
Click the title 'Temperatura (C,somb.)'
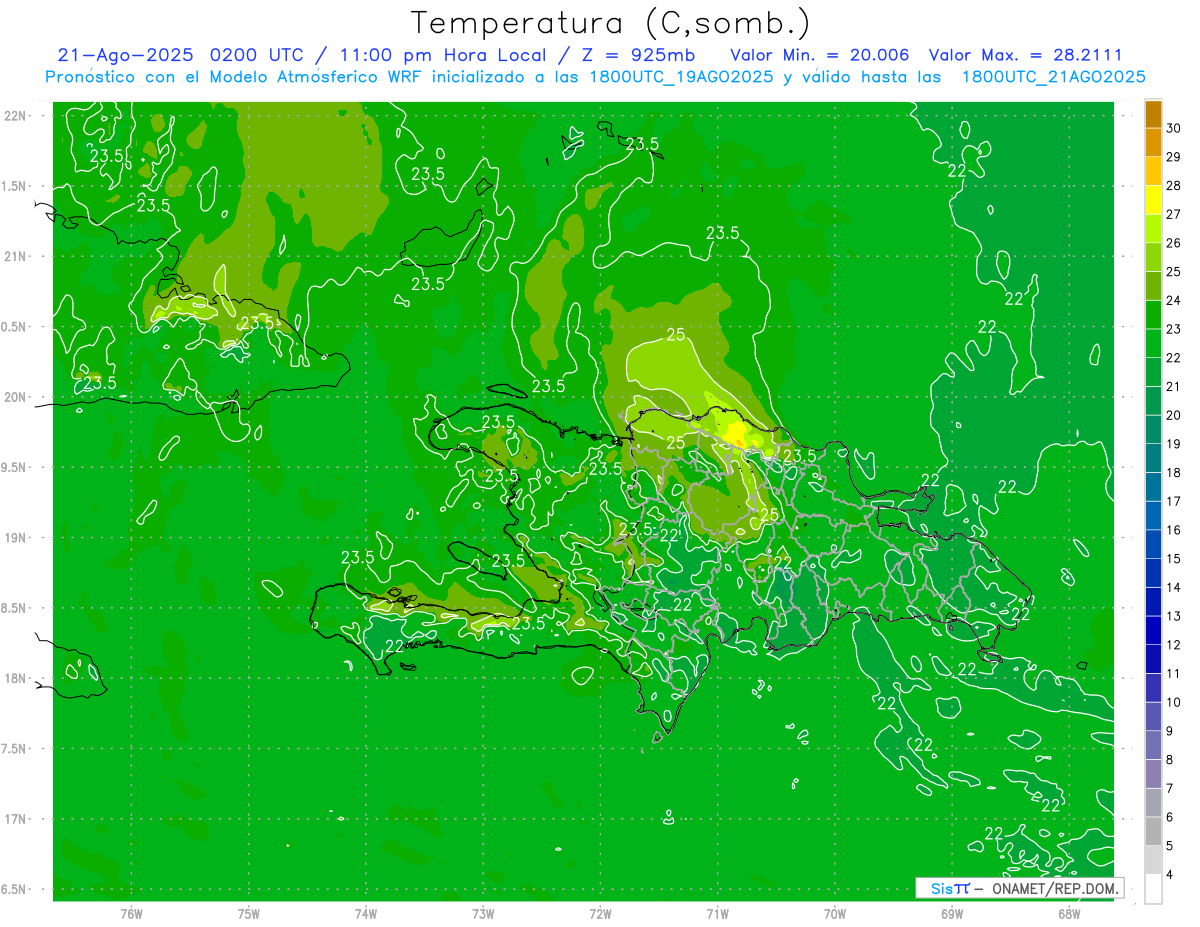(611, 24)
